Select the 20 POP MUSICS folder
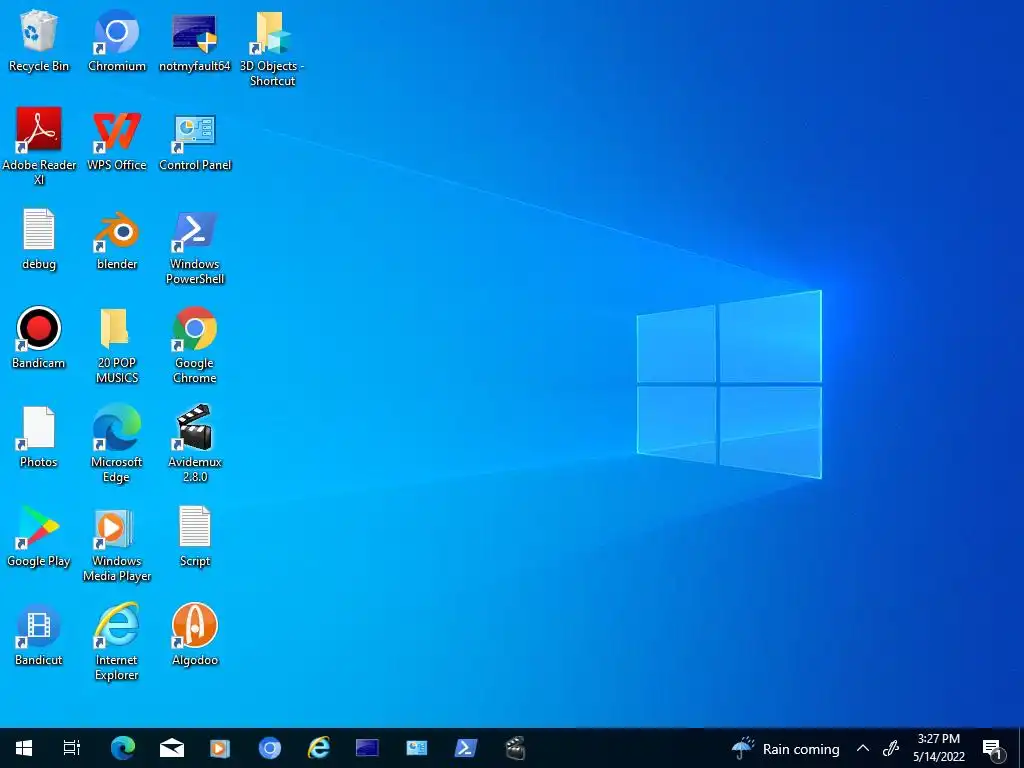1024x768 pixels. point(117,345)
